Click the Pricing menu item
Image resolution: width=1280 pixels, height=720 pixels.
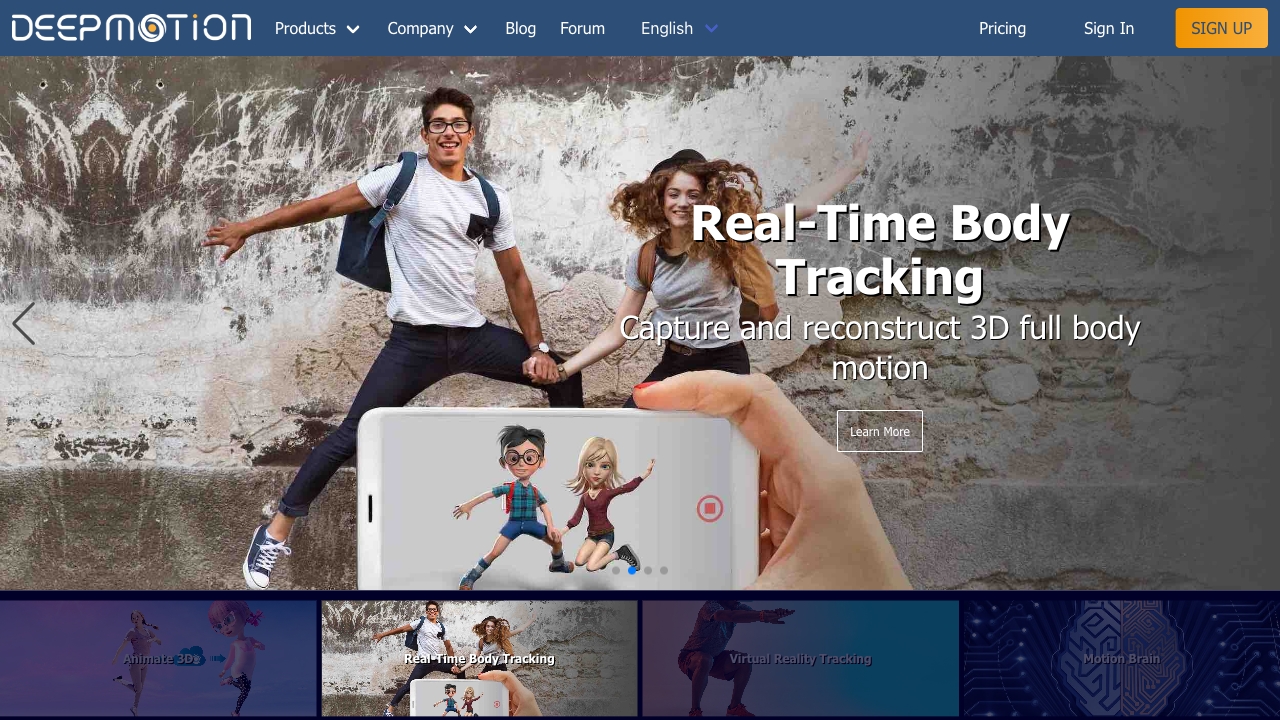pyautogui.click(x=1002, y=28)
